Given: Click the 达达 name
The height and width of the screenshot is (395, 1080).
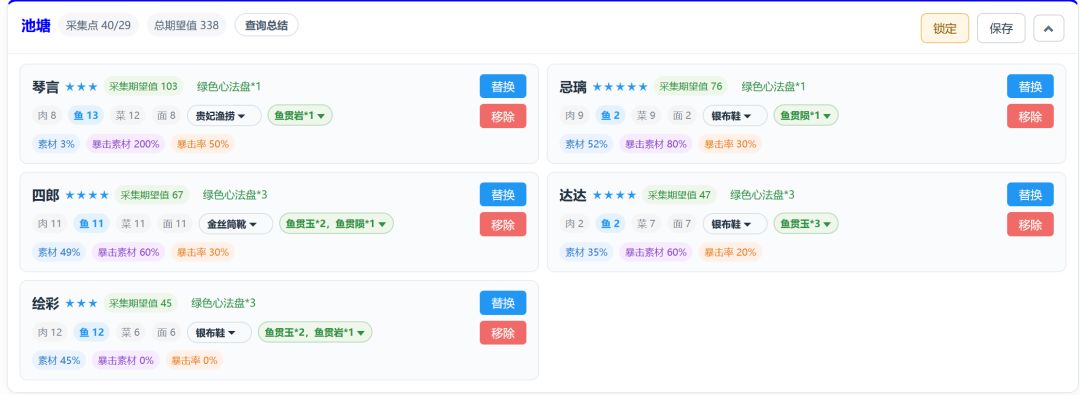Looking at the screenshot, I should (x=573, y=195).
